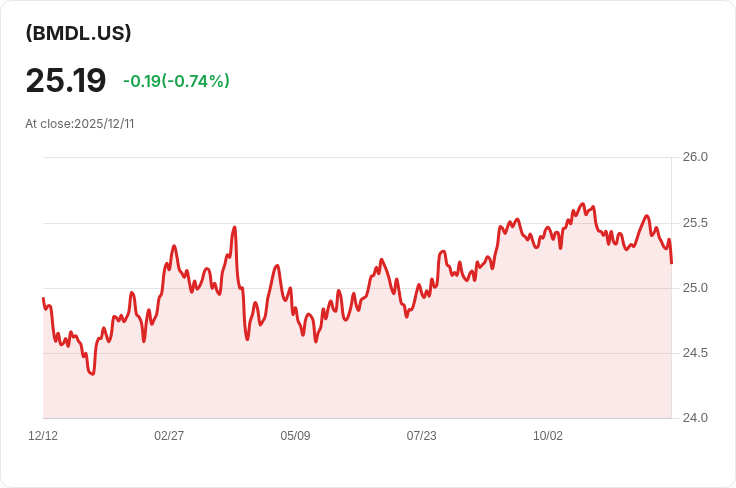The width and height of the screenshot is (736, 488).
Task: Select the 02/27 date on the x-axis
Action: [x=169, y=436]
